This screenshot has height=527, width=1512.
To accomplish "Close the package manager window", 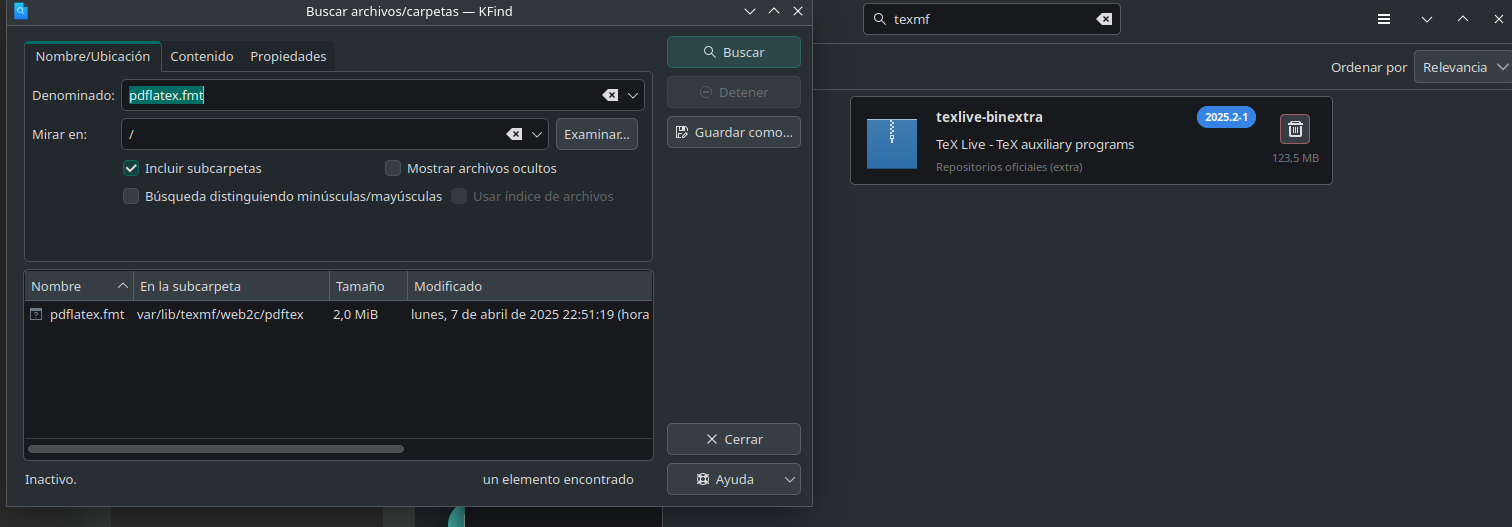I will click(x=1499, y=19).
